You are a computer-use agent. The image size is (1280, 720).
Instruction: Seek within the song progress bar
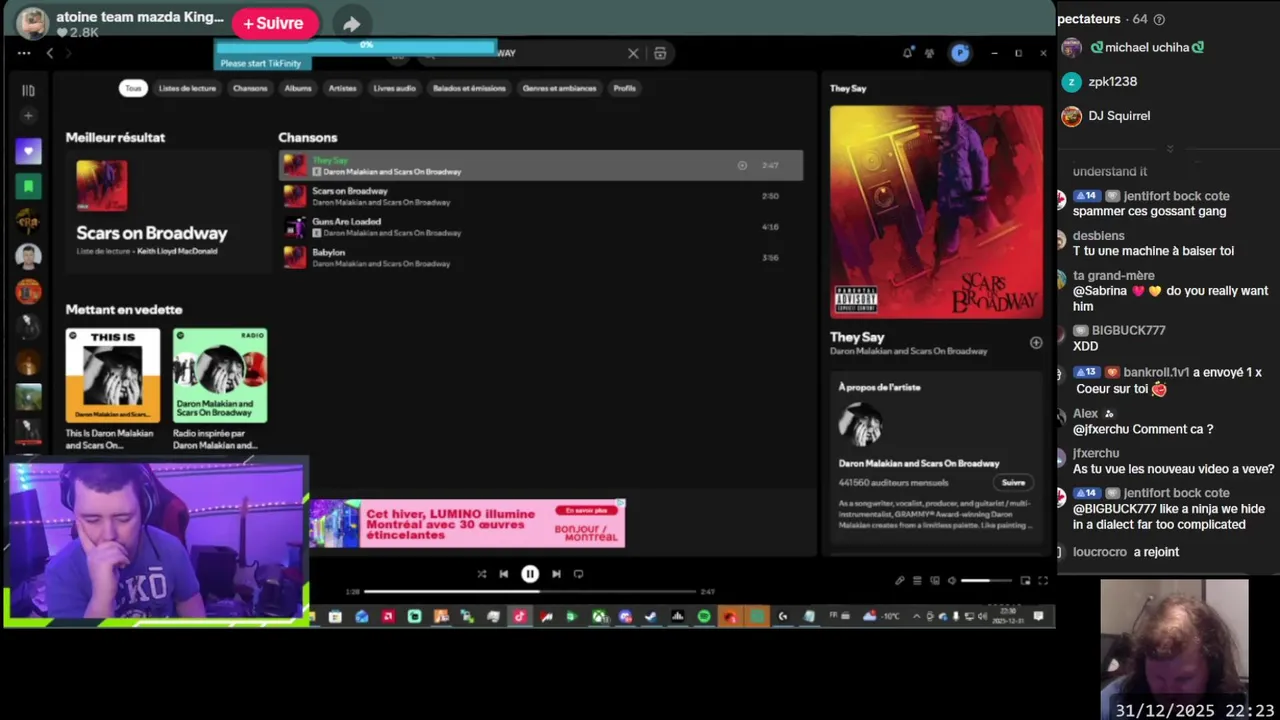(x=531, y=592)
